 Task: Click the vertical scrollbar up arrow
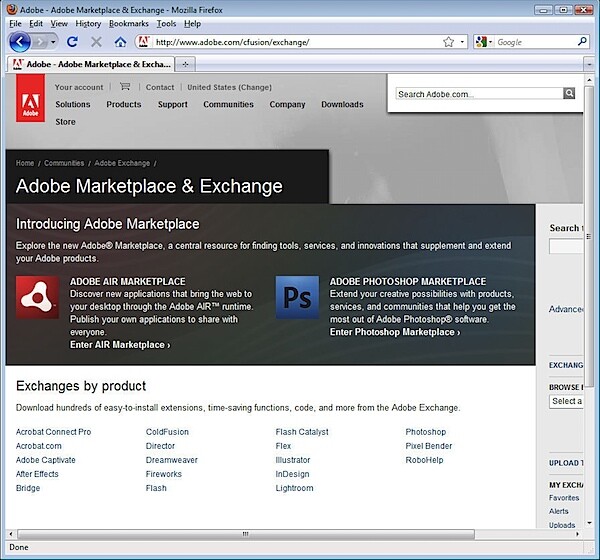point(589,80)
